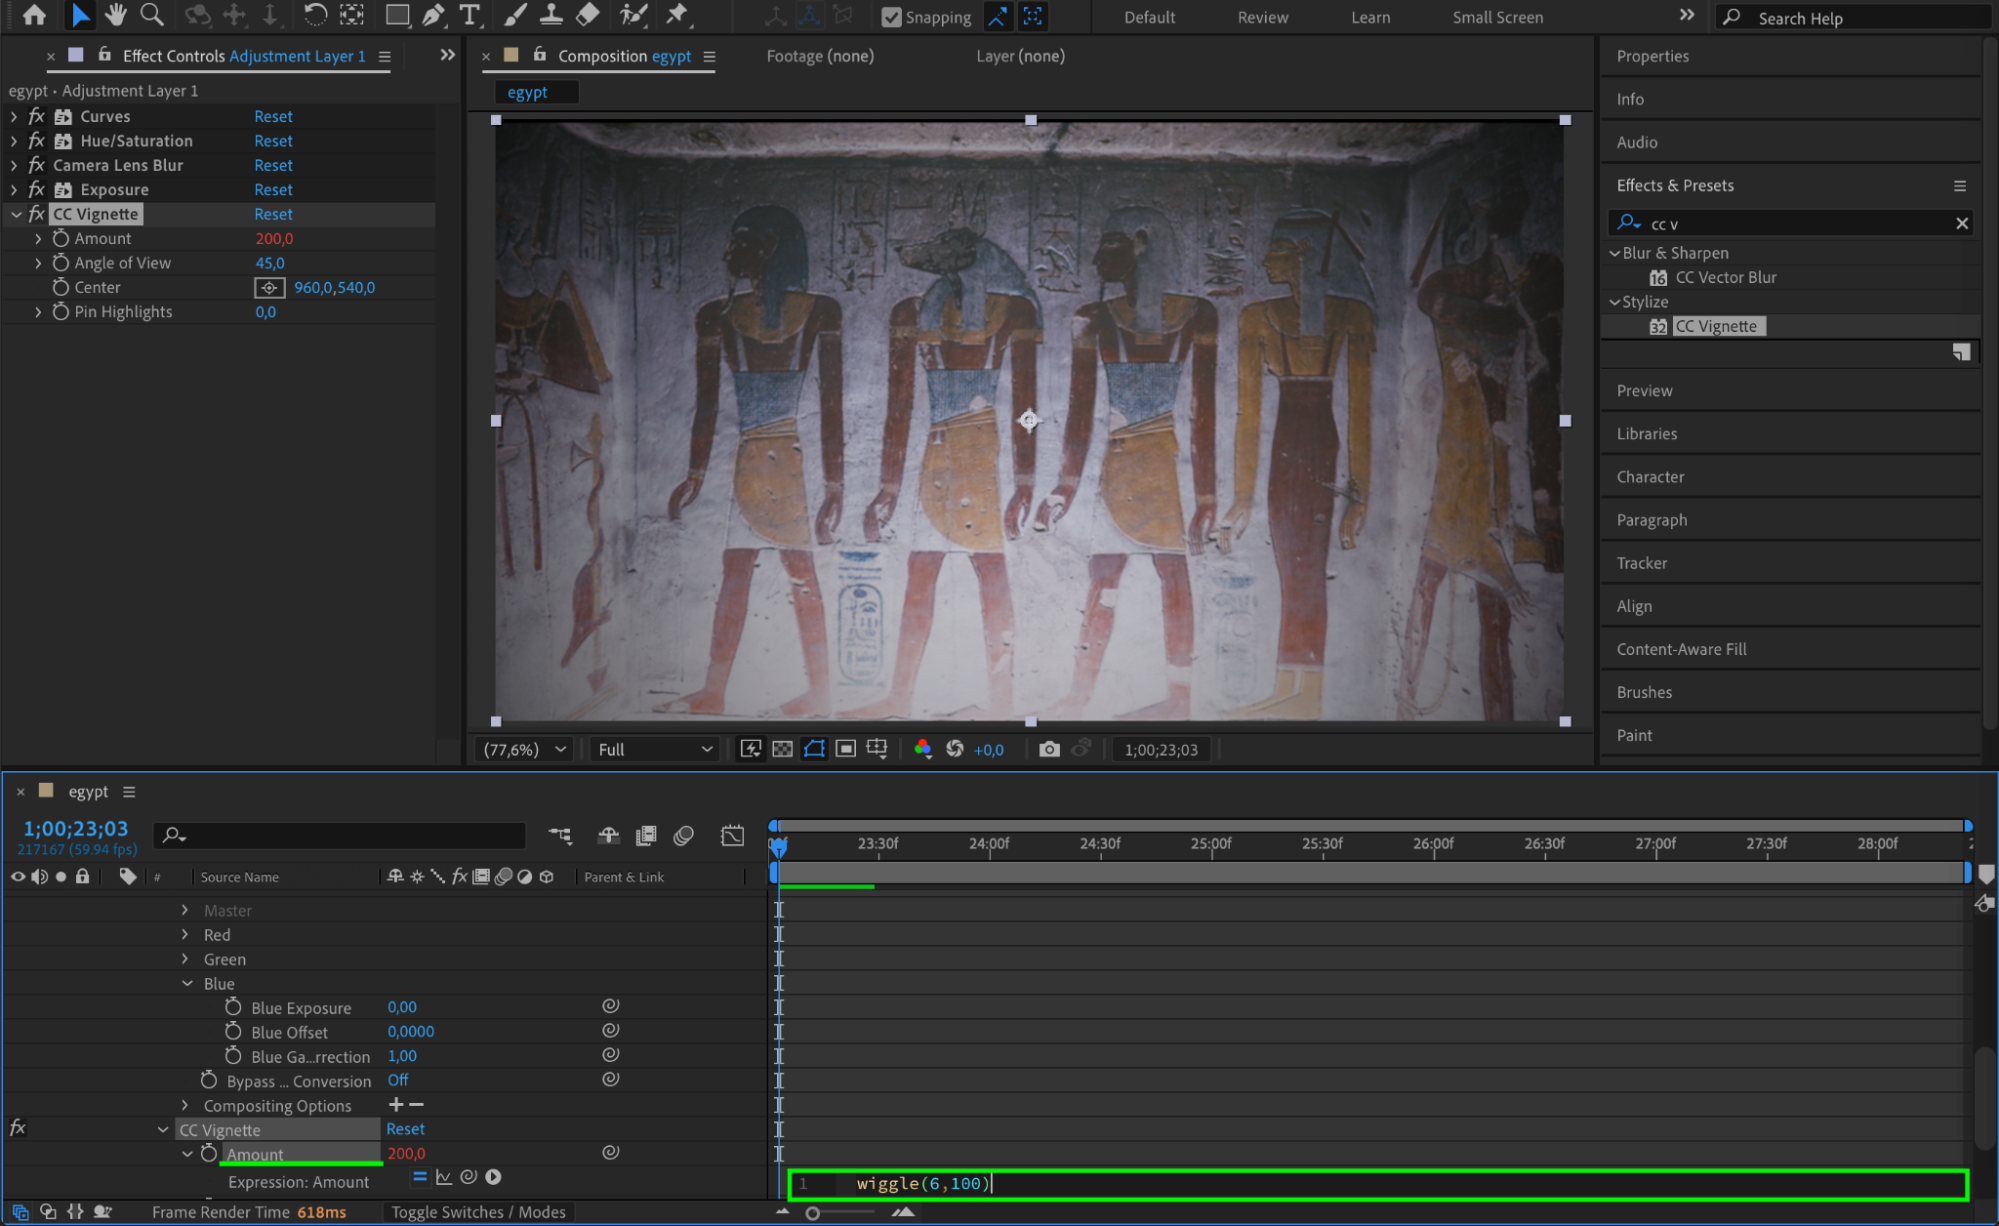Screen dimensions: 1999x1226
Task: Enable the Snapping checkbox
Action: [x=892, y=17]
